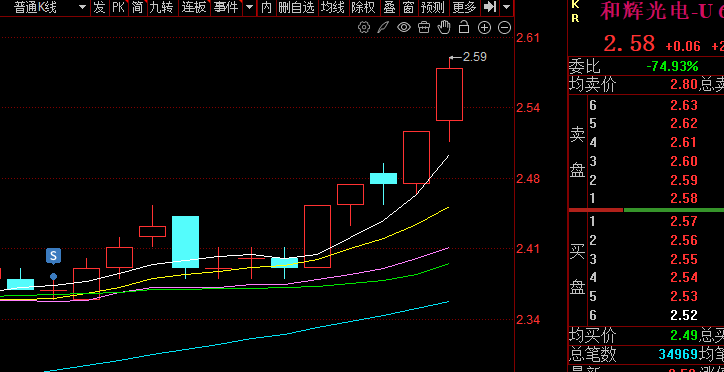Click the price change +0.06
Image resolution: width=724 pixels, height=372 pixels.
click(682, 46)
